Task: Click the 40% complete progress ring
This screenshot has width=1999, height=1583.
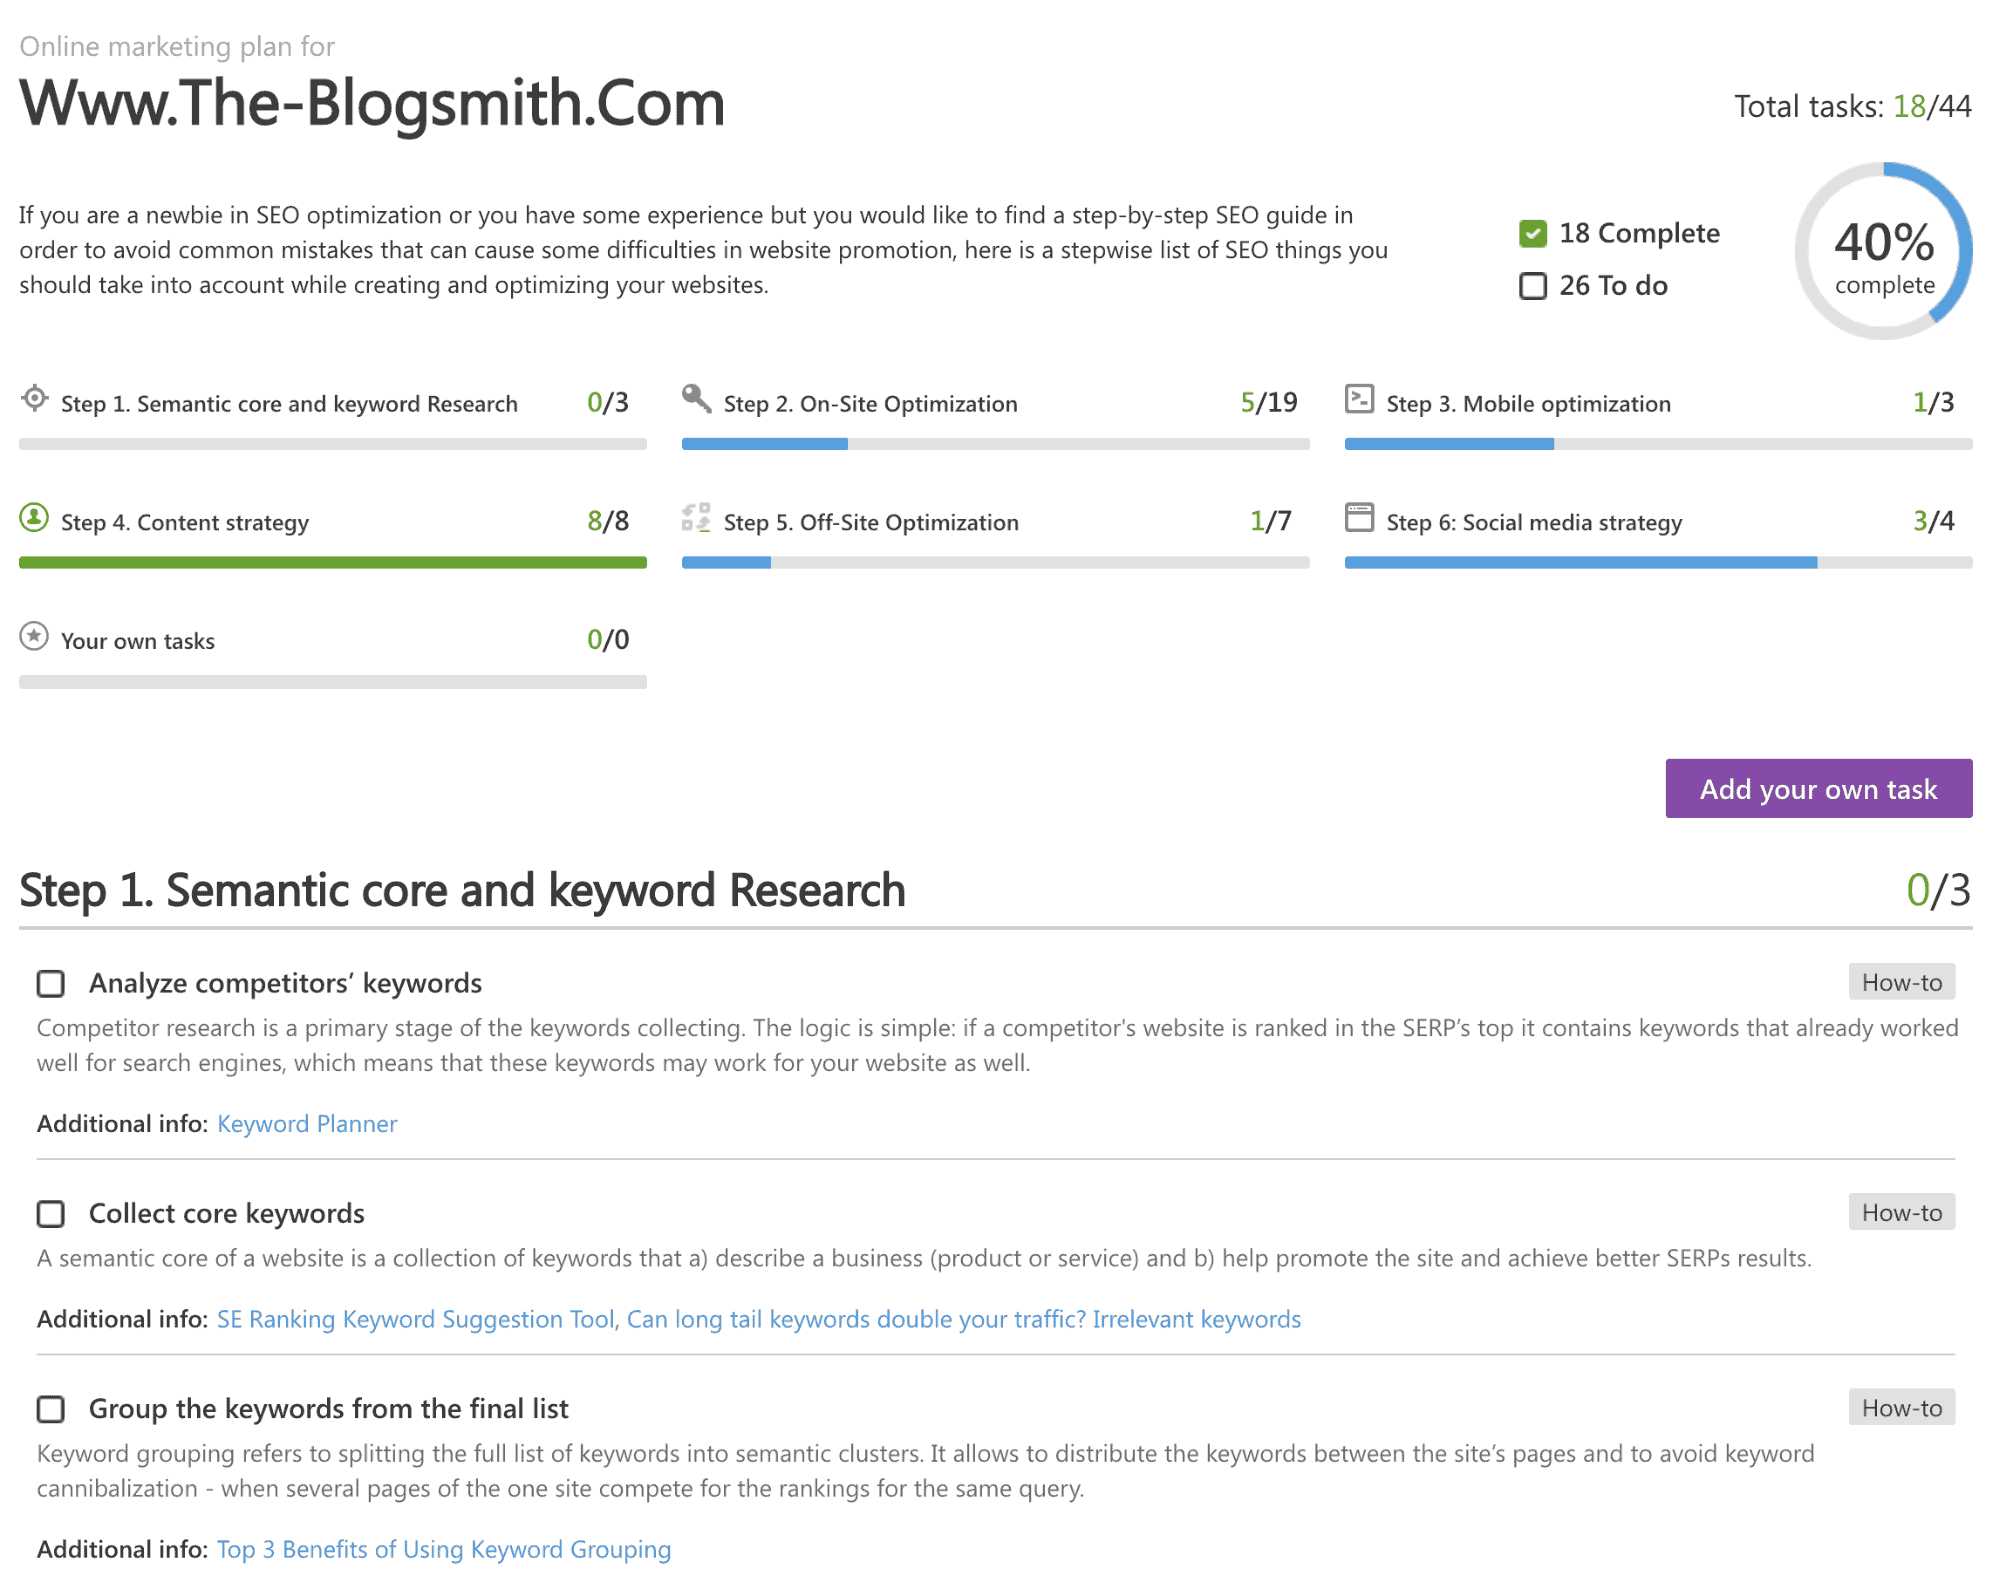Action: pos(1884,251)
